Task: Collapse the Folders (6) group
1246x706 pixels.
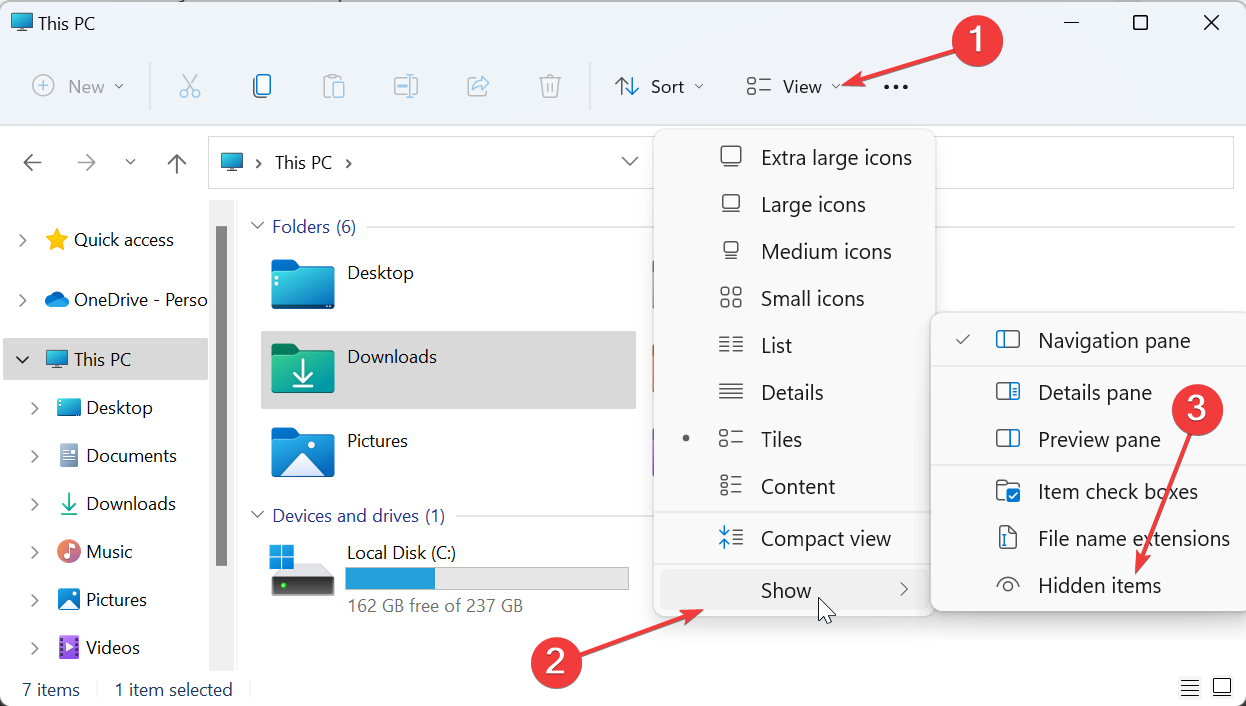Action: [258, 226]
